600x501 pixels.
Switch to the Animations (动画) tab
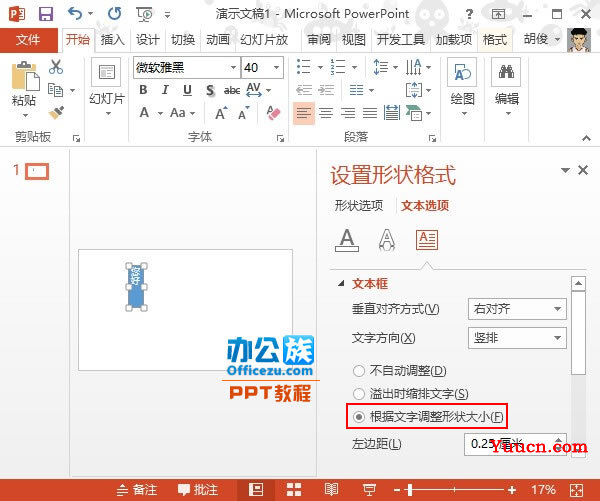click(218, 39)
